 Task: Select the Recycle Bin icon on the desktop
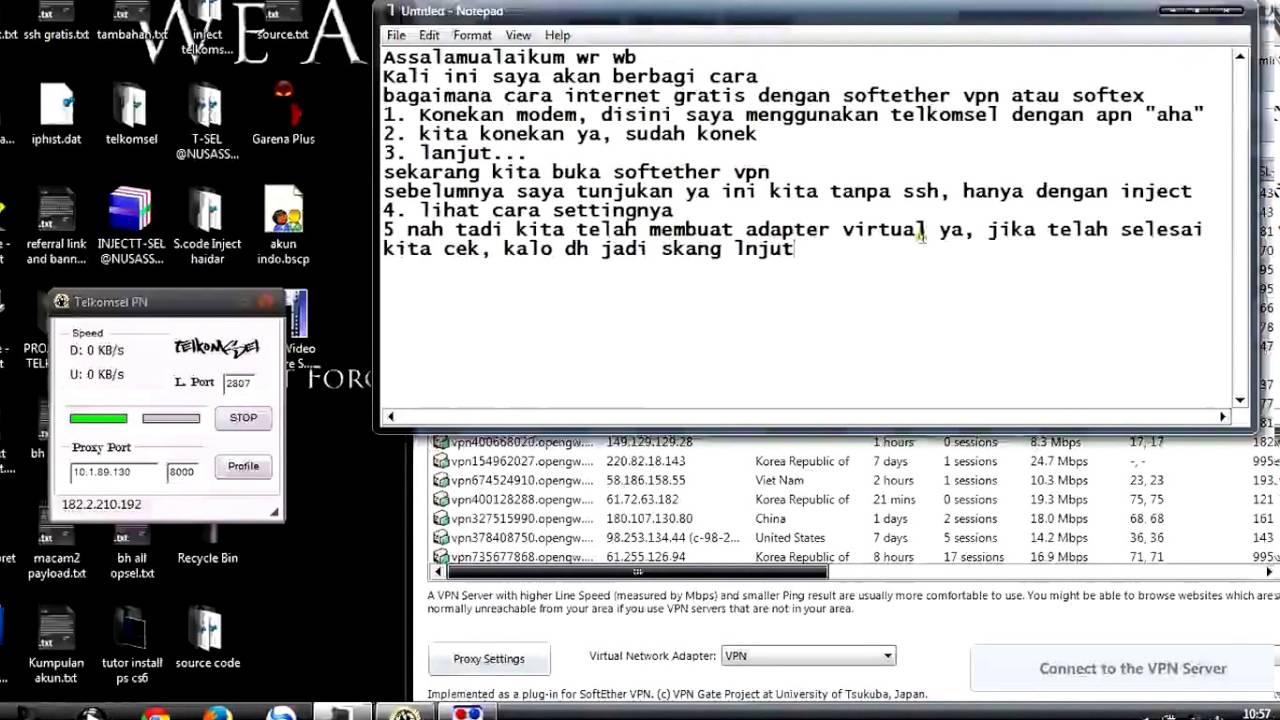tap(207, 545)
